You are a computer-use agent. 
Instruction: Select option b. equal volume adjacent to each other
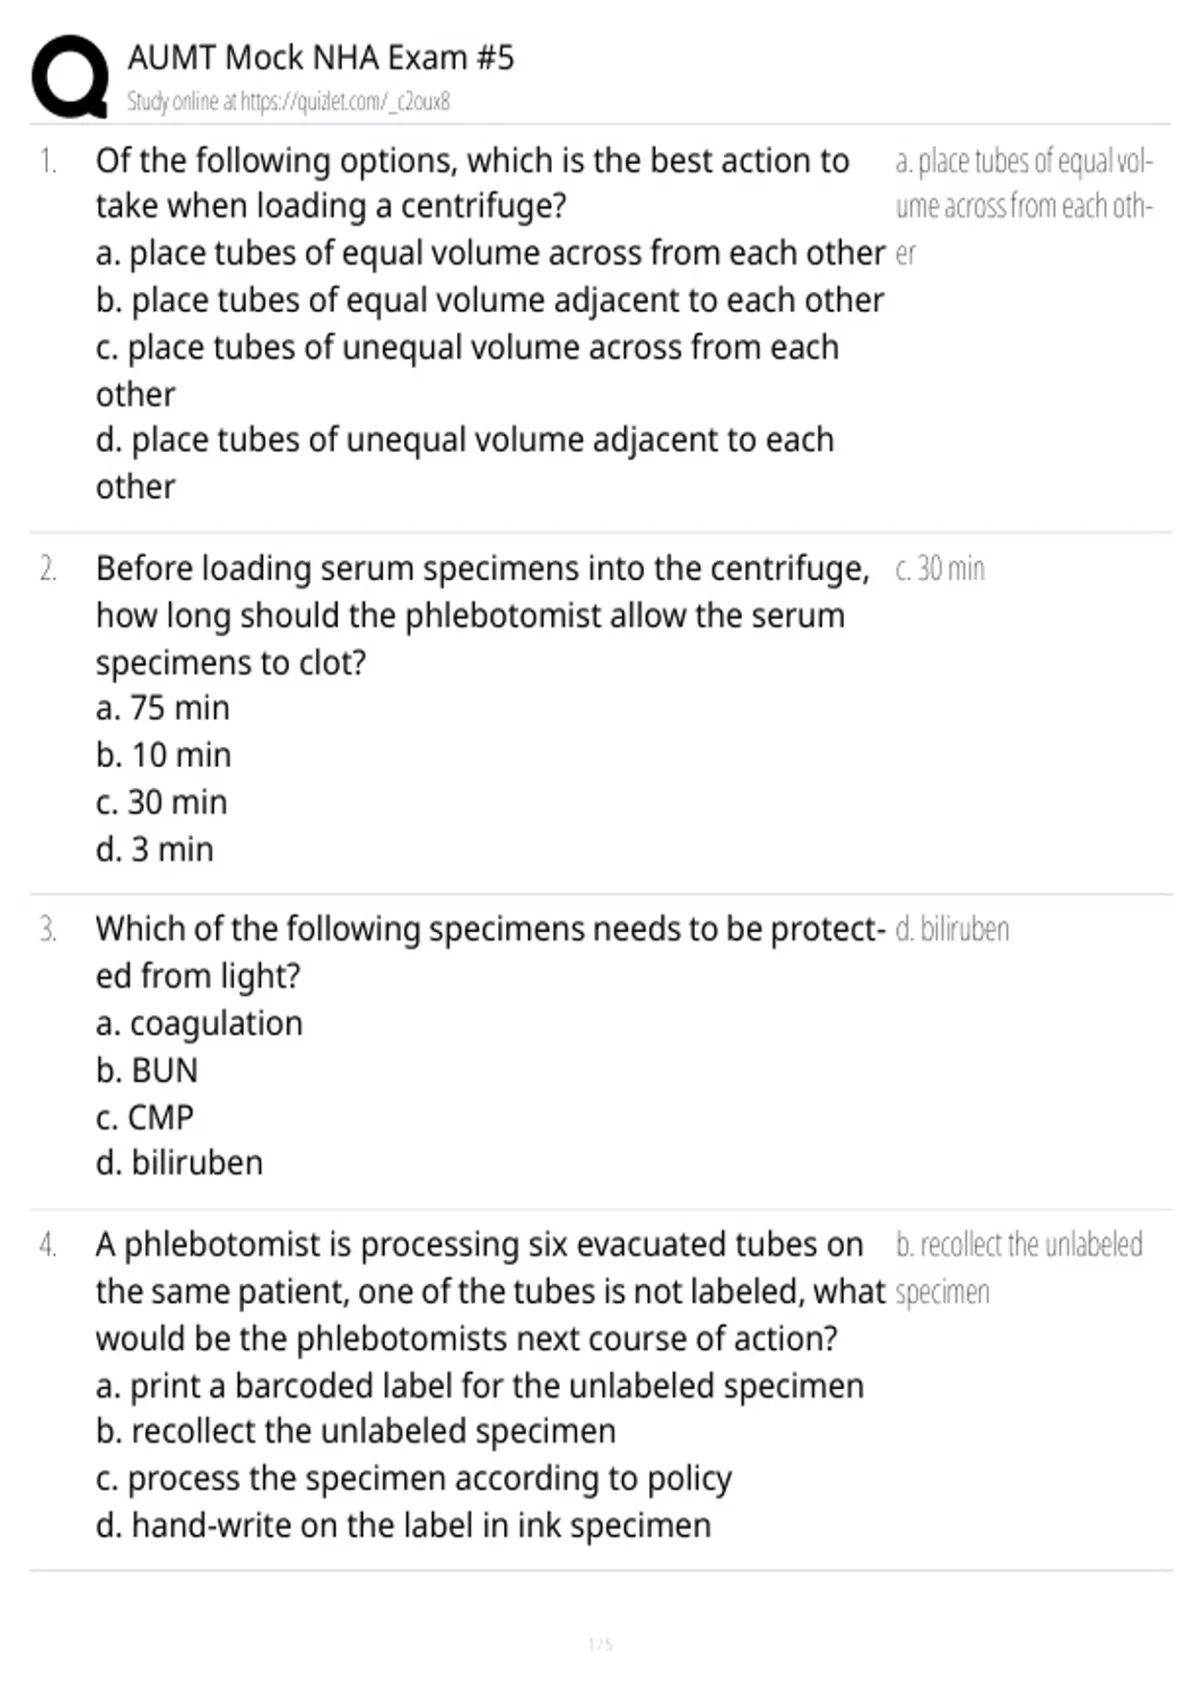point(490,300)
